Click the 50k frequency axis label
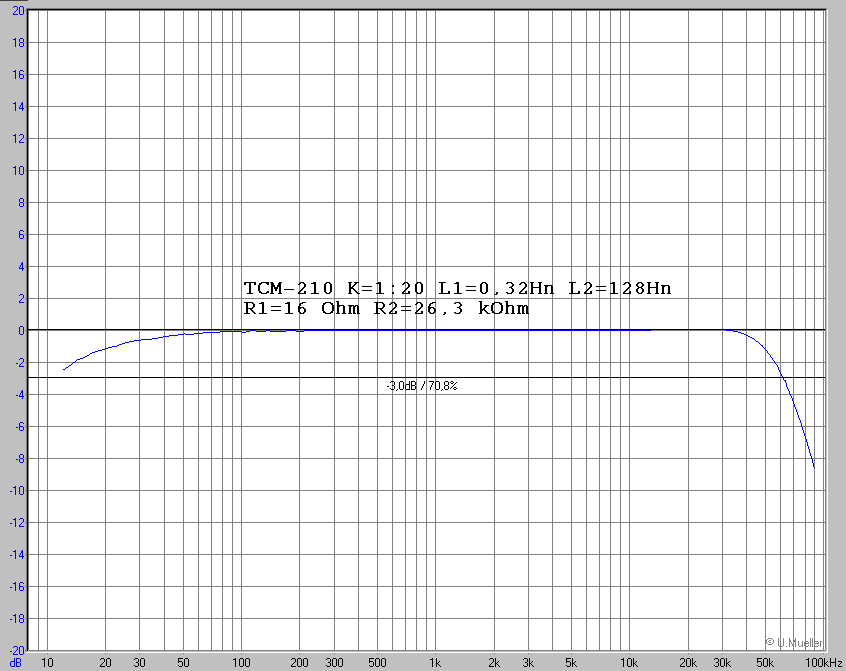846x671 pixels. tap(765, 662)
